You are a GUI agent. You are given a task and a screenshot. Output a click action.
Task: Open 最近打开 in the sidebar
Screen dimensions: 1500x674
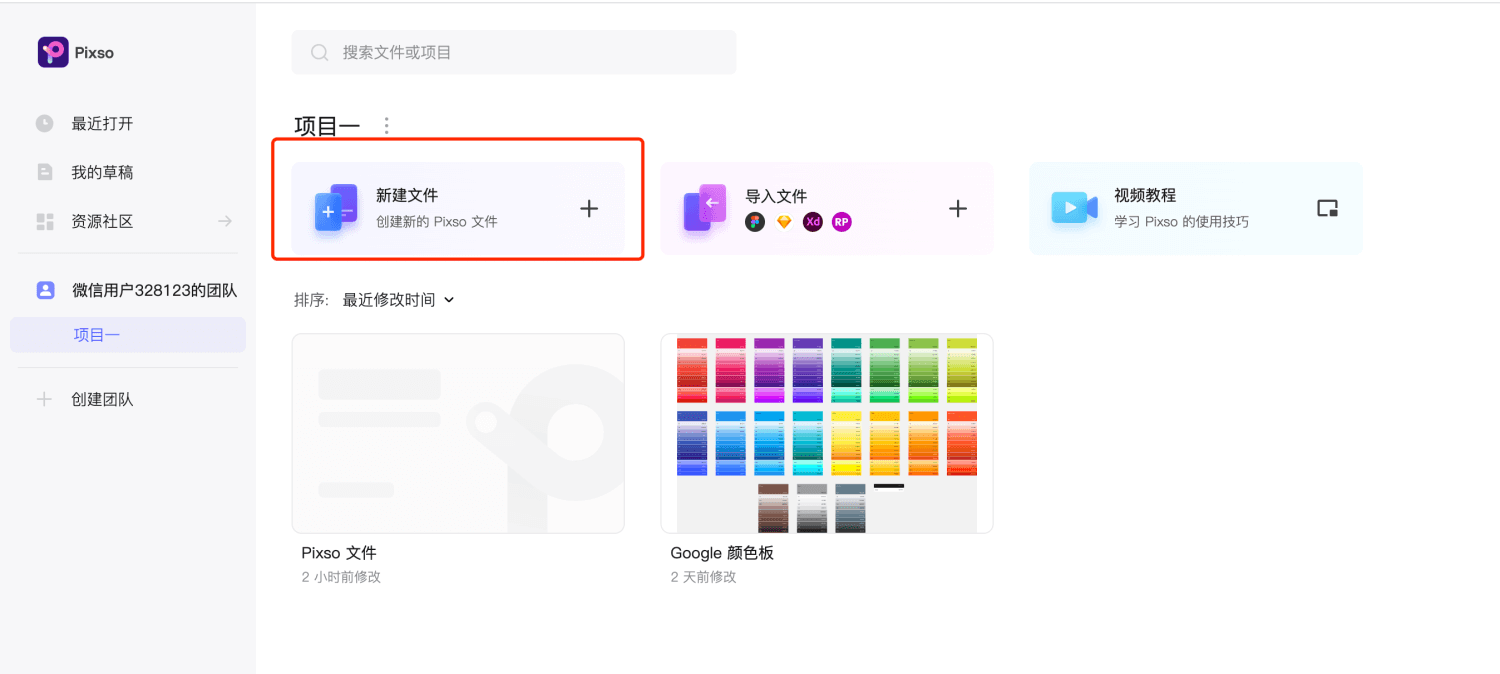point(102,123)
